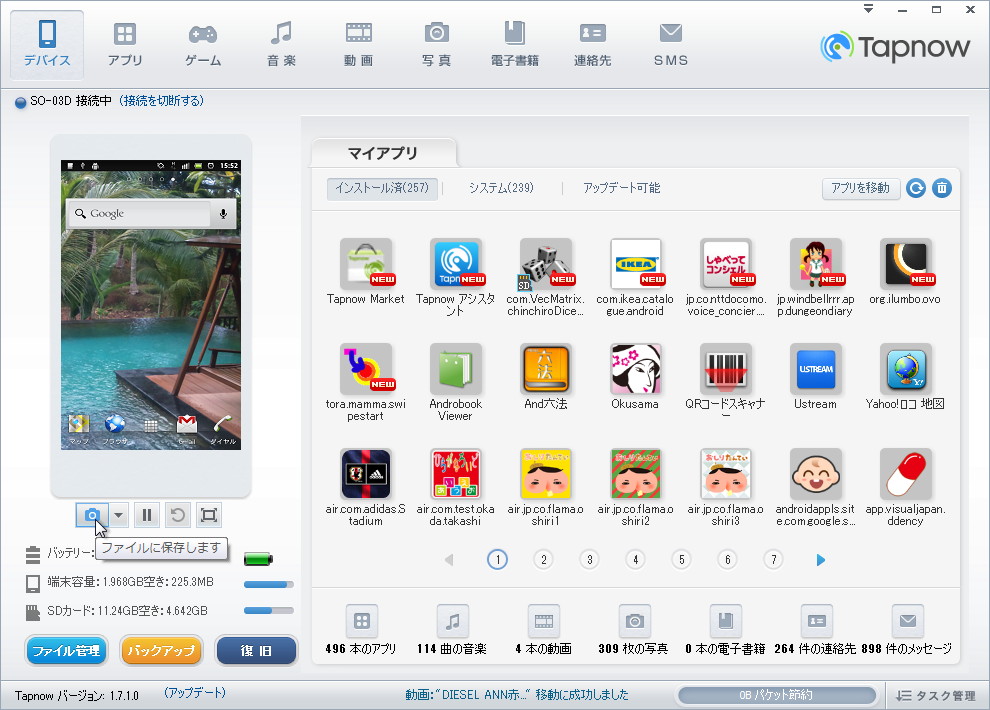Switch to the デバイス tab

(47, 44)
